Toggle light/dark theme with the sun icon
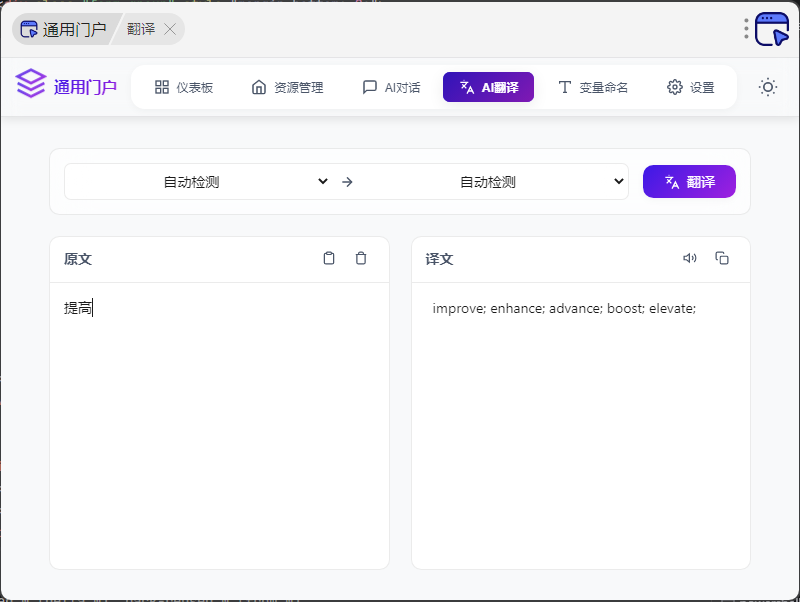Image resolution: width=800 pixels, height=602 pixels. click(x=768, y=87)
